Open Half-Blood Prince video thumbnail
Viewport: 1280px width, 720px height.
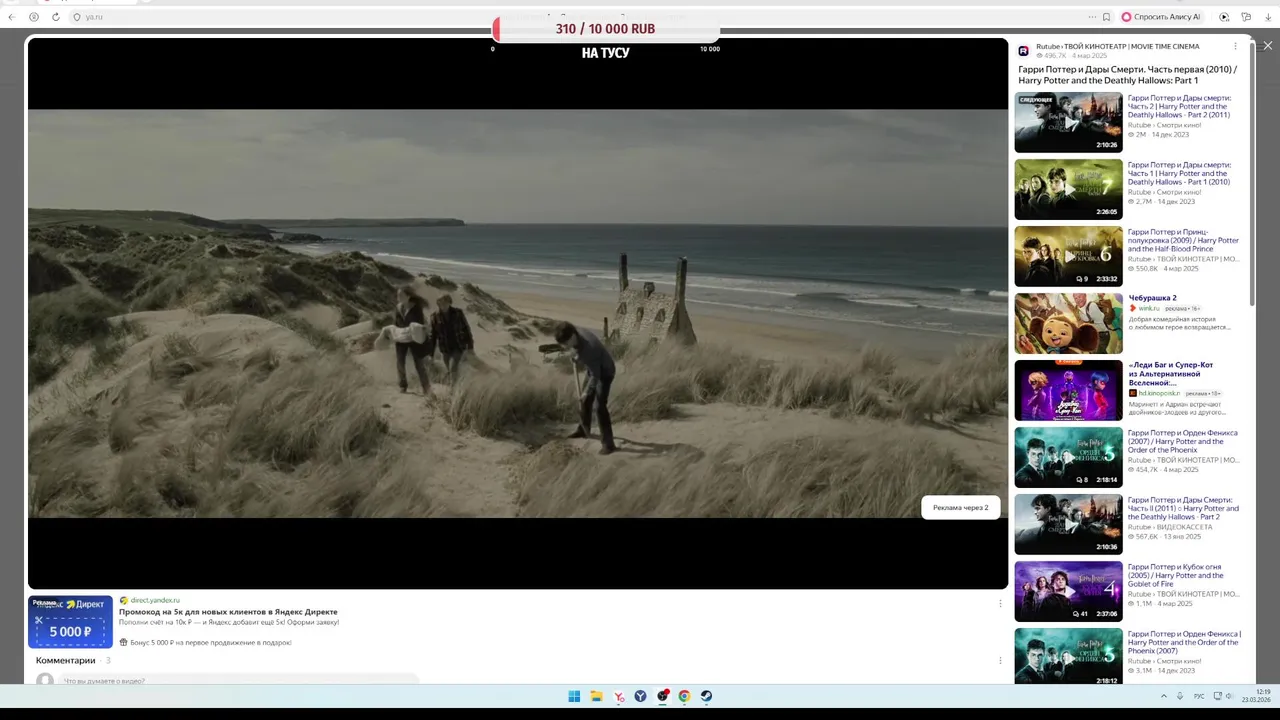coord(1068,256)
